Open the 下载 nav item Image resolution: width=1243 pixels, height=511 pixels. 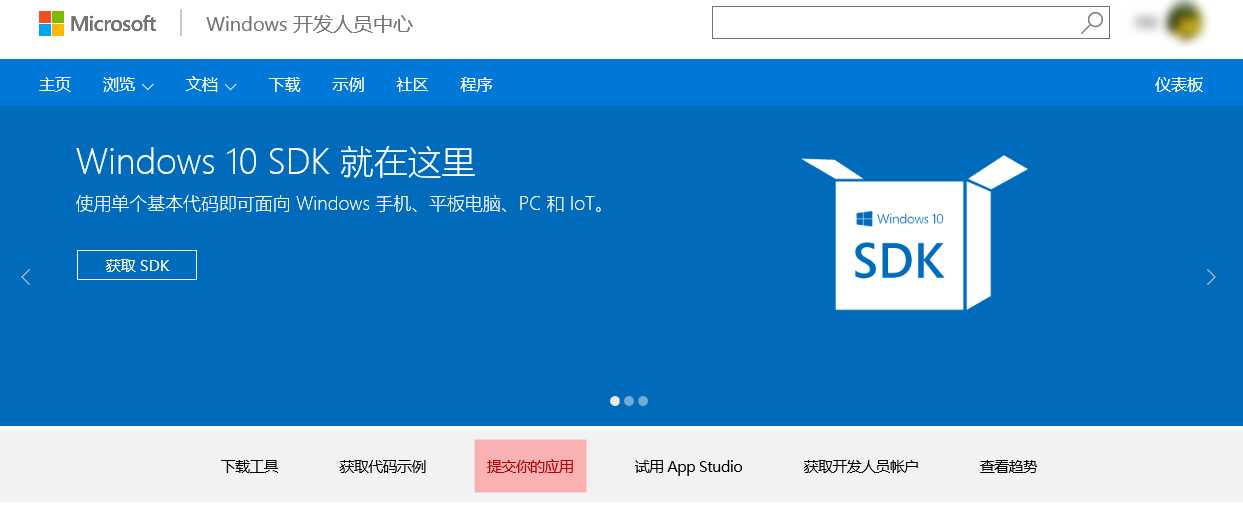[x=285, y=85]
